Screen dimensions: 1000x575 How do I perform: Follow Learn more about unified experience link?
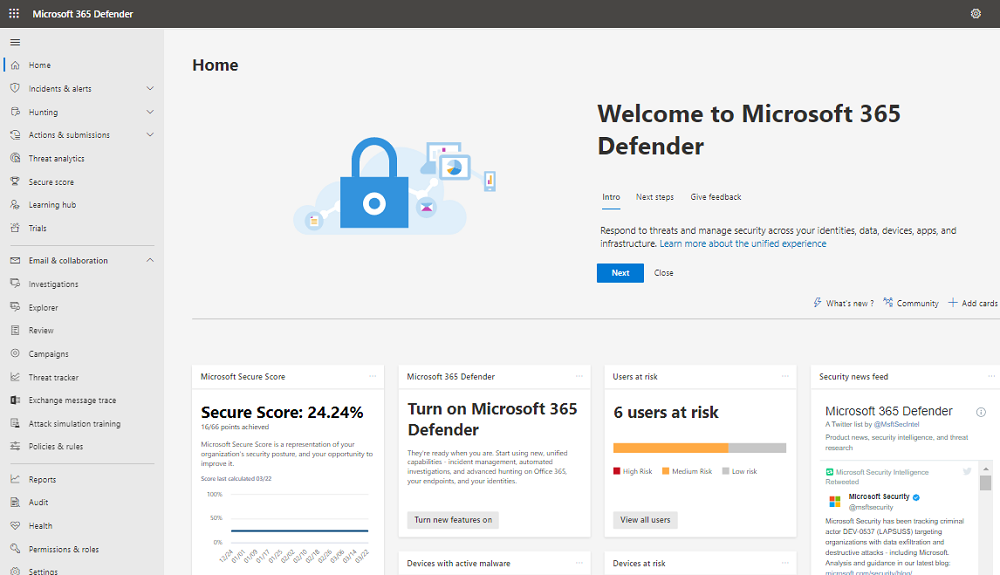pos(742,244)
